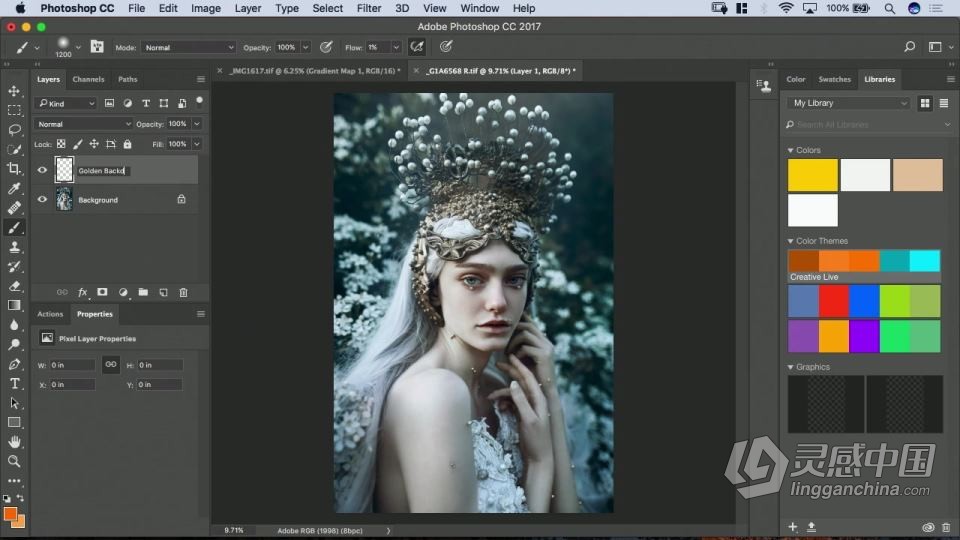Viewport: 960px width, 540px height.
Task: Click the foreground color swatch
Action: coord(10,514)
